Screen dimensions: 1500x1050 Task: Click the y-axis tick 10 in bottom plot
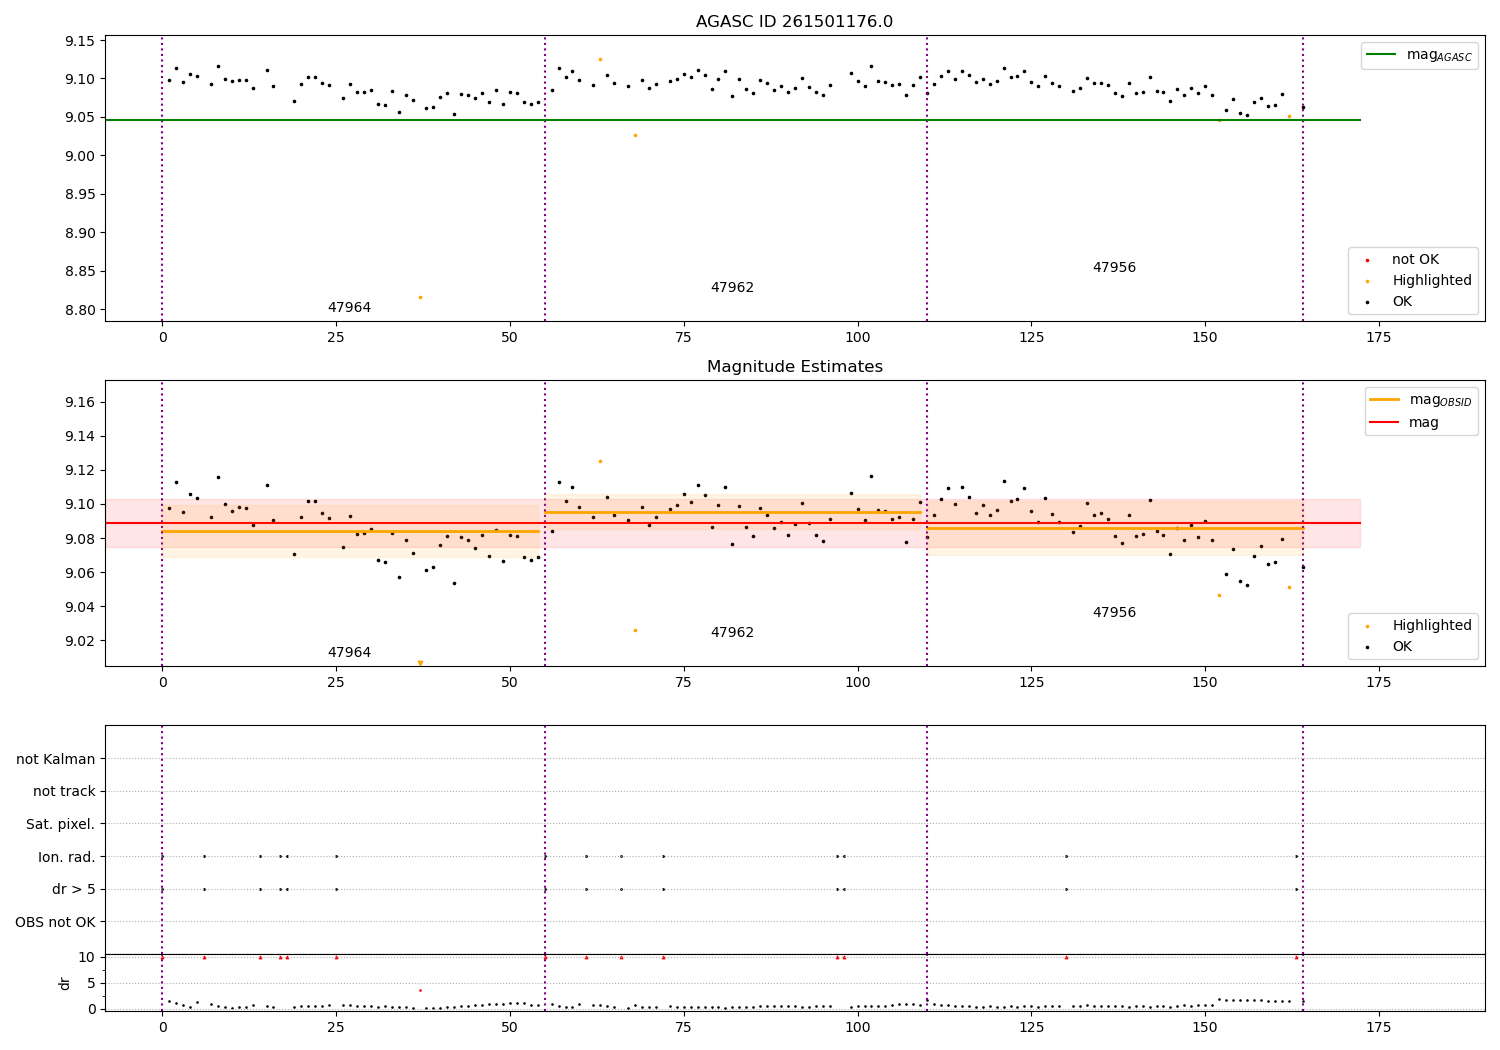tap(86, 957)
